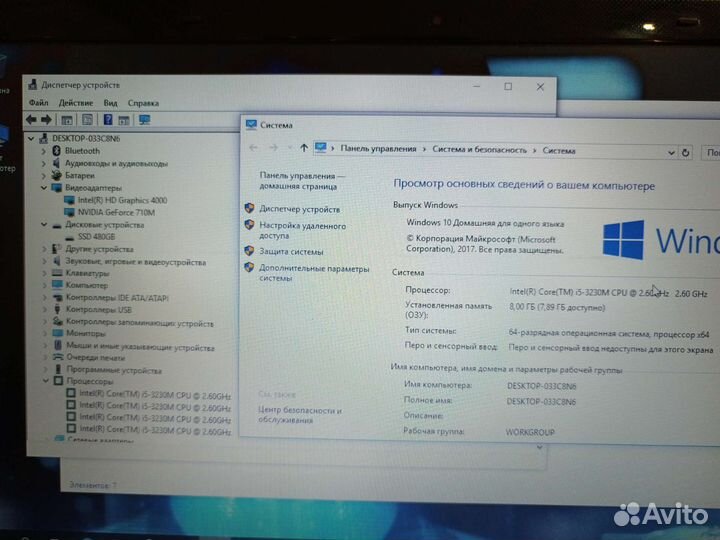Screen dimensions: 720x540
Task: Open Настройка удаленного доступа link
Action: (303, 231)
